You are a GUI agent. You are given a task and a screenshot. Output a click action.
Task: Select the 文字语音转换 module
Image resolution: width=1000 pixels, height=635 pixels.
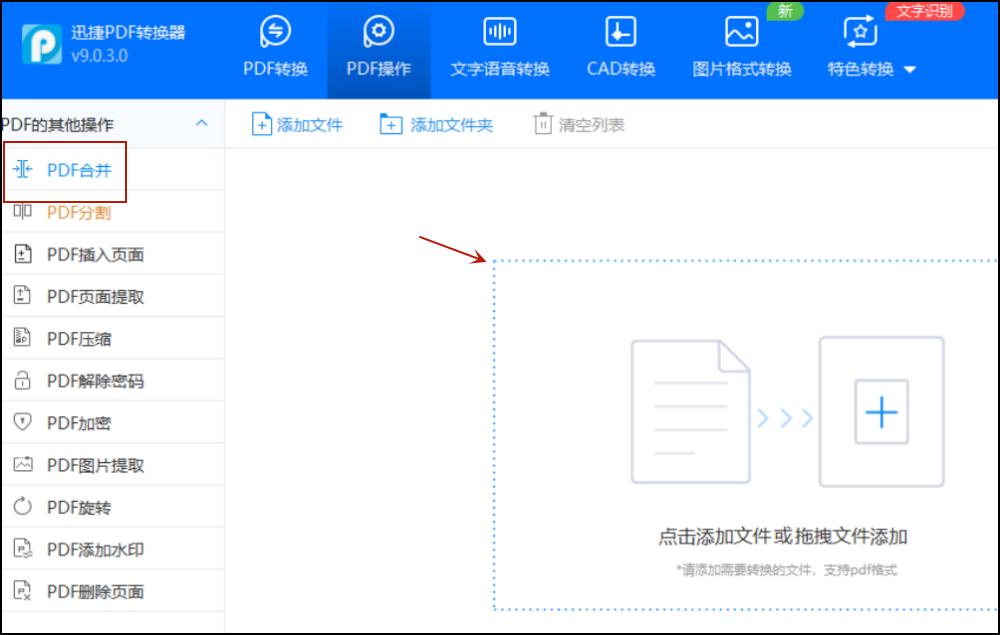coord(498,50)
